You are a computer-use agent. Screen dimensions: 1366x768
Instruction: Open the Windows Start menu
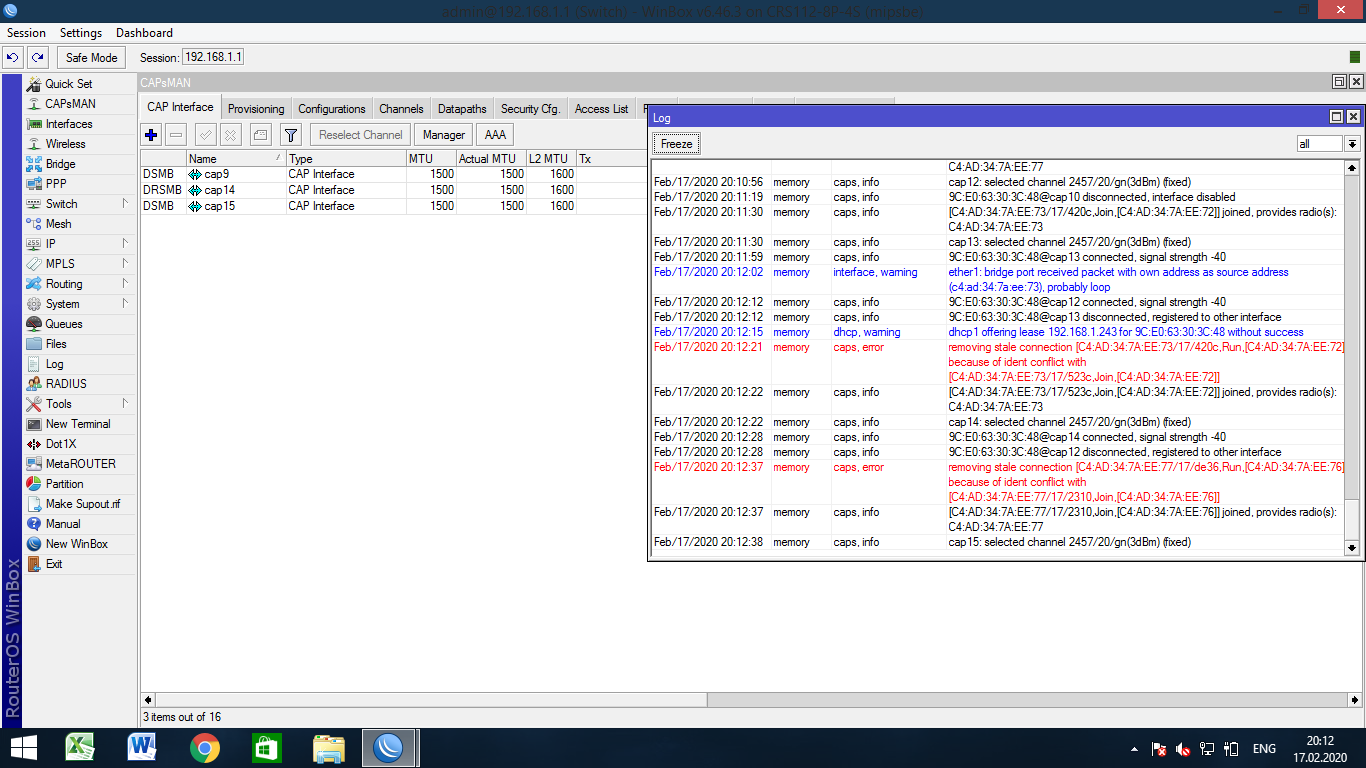pos(22,748)
